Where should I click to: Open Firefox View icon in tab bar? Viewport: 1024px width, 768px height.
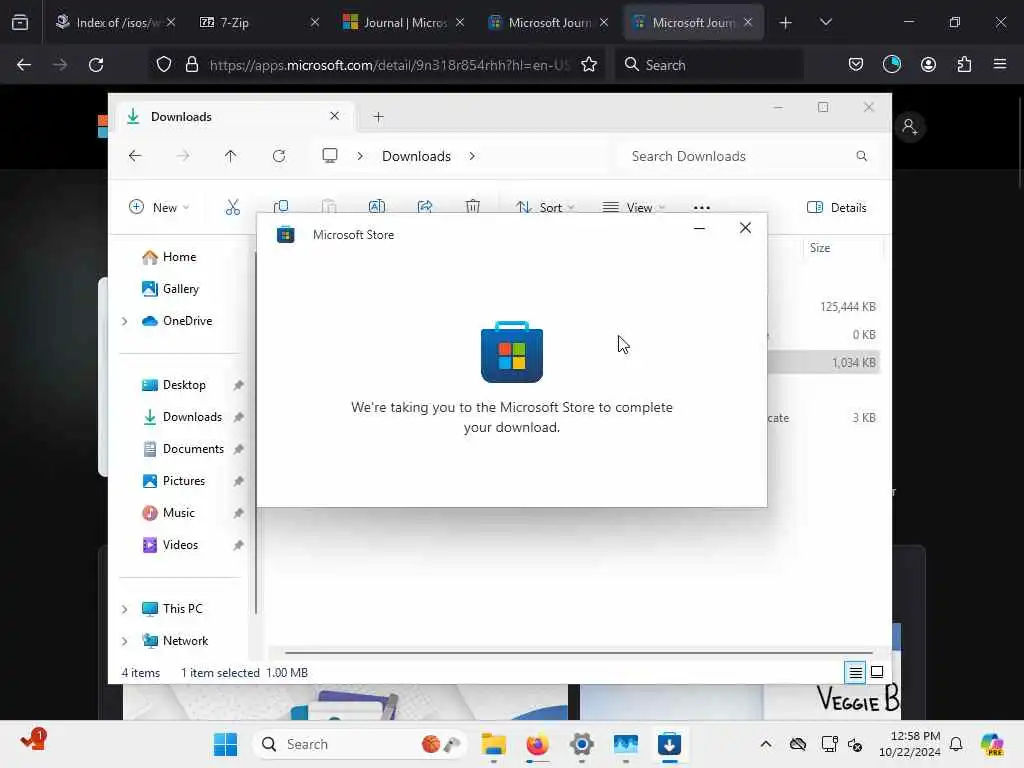coord(20,22)
